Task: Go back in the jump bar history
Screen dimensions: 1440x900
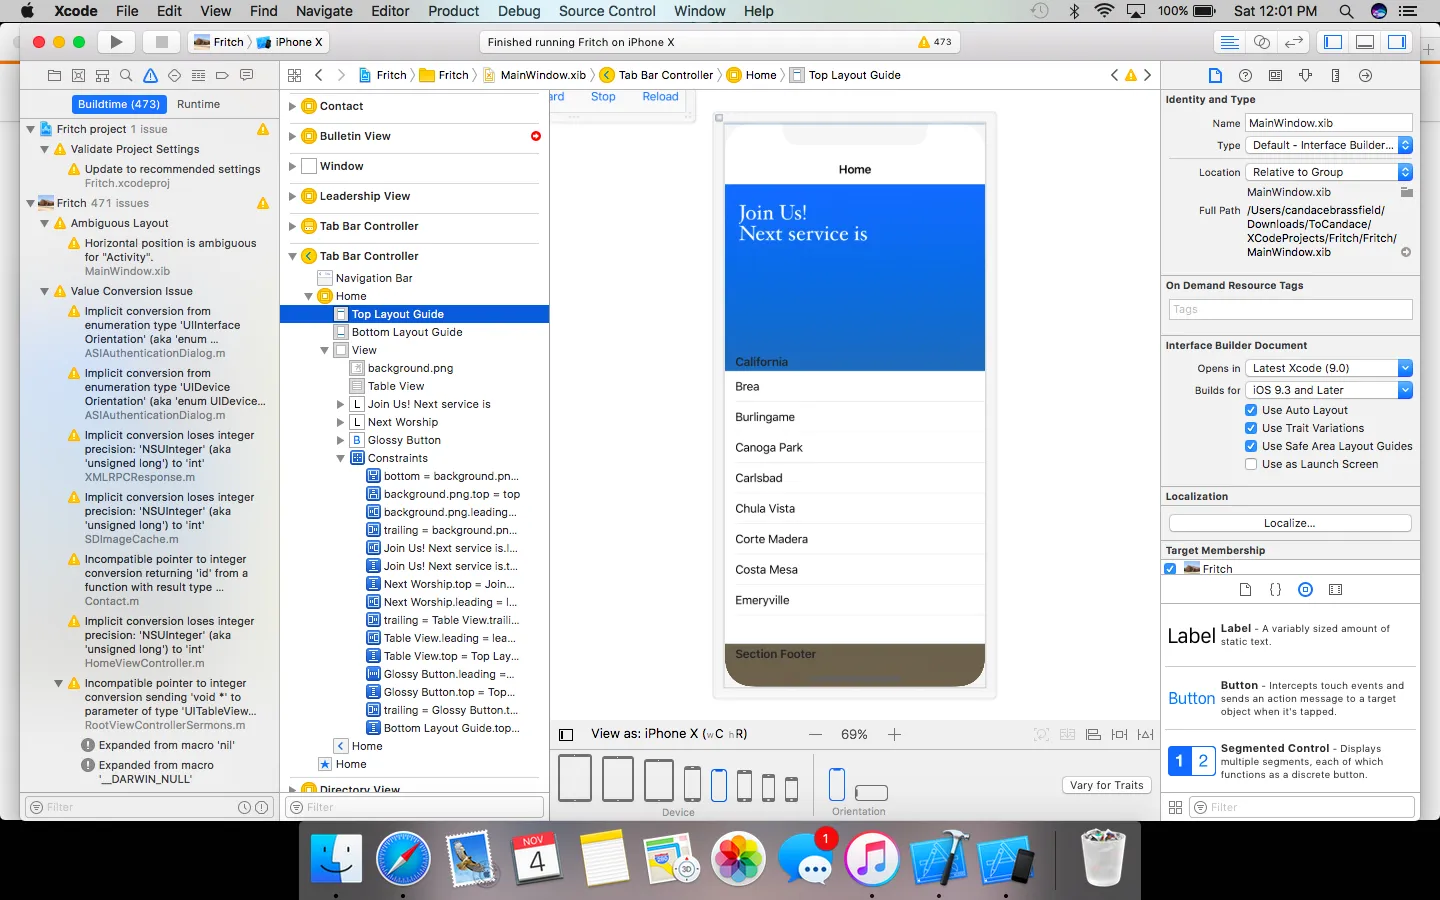Action: click(x=319, y=75)
